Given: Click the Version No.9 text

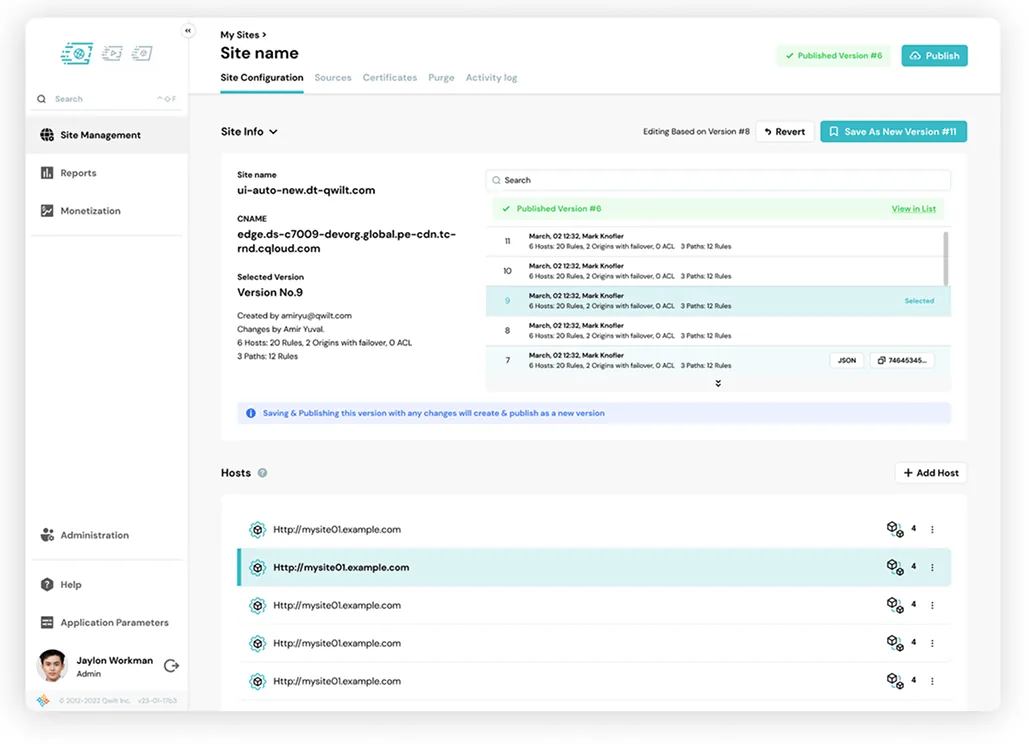Looking at the screenshot, I should [270, 293].
